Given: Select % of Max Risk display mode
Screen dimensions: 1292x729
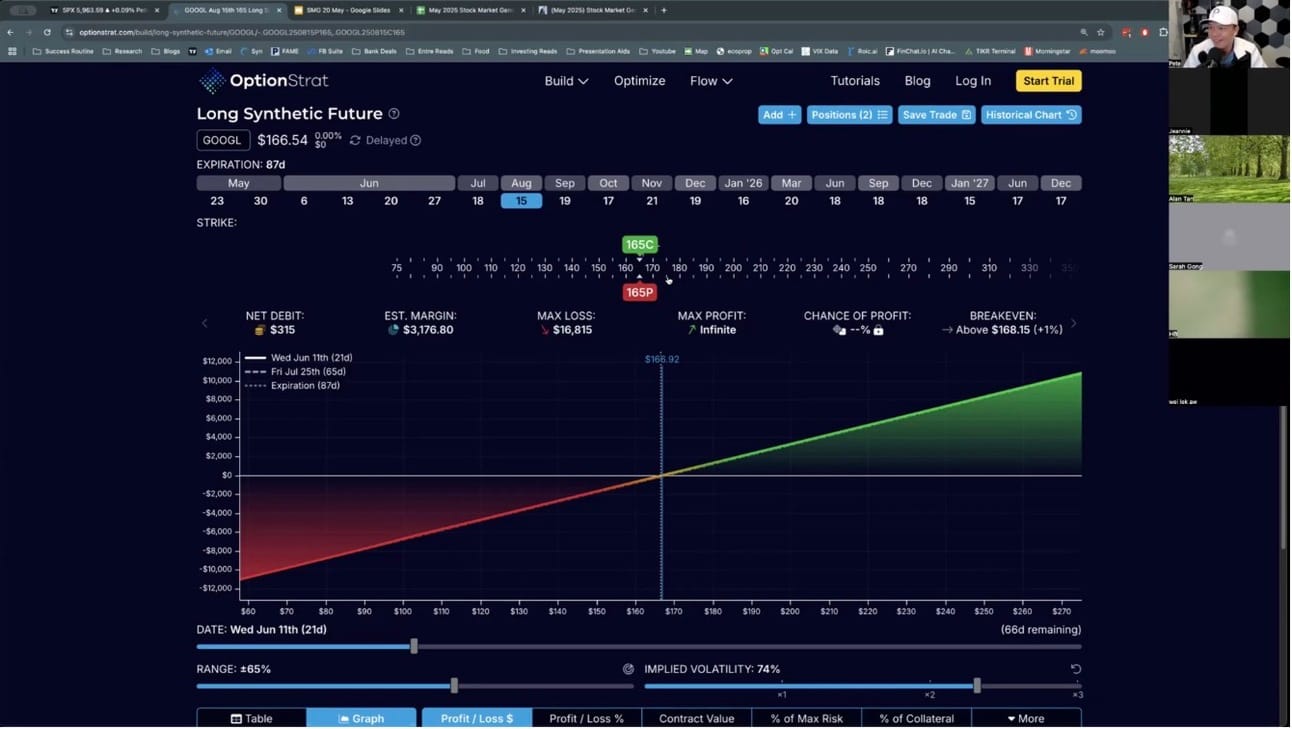Looking at the screenshot, I should [x=806, y=718].
